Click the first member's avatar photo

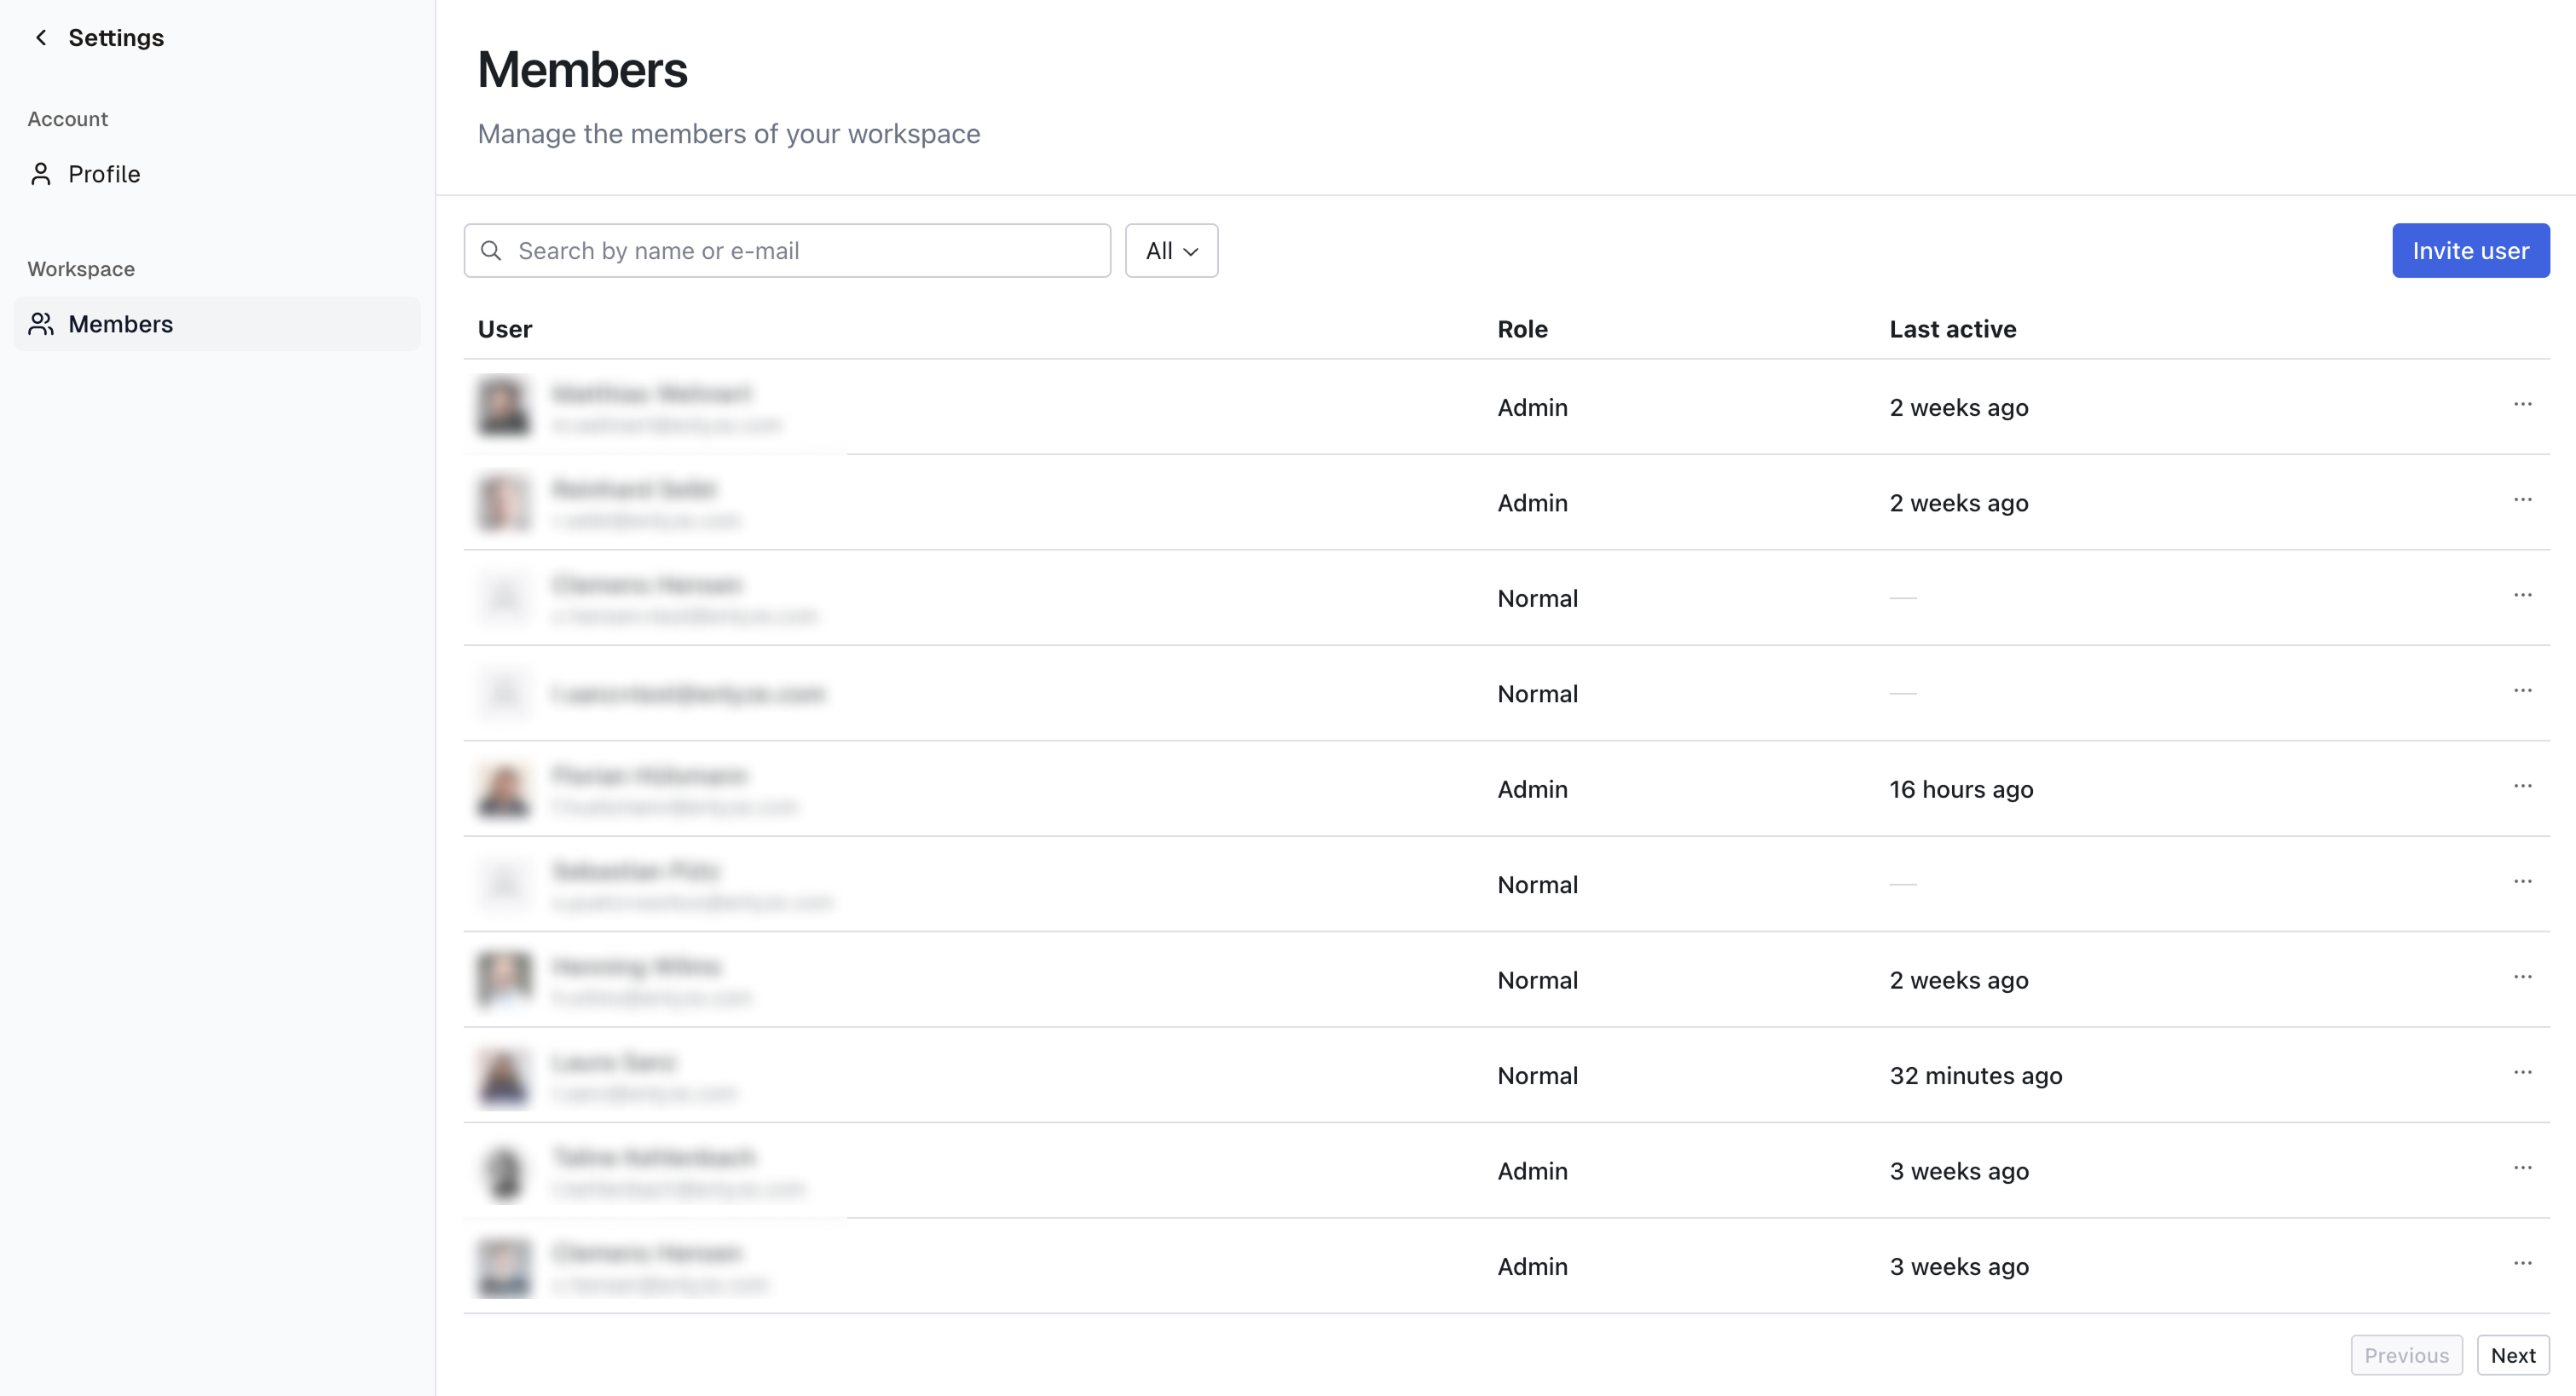pyautogui.click(x=504, y=407)
